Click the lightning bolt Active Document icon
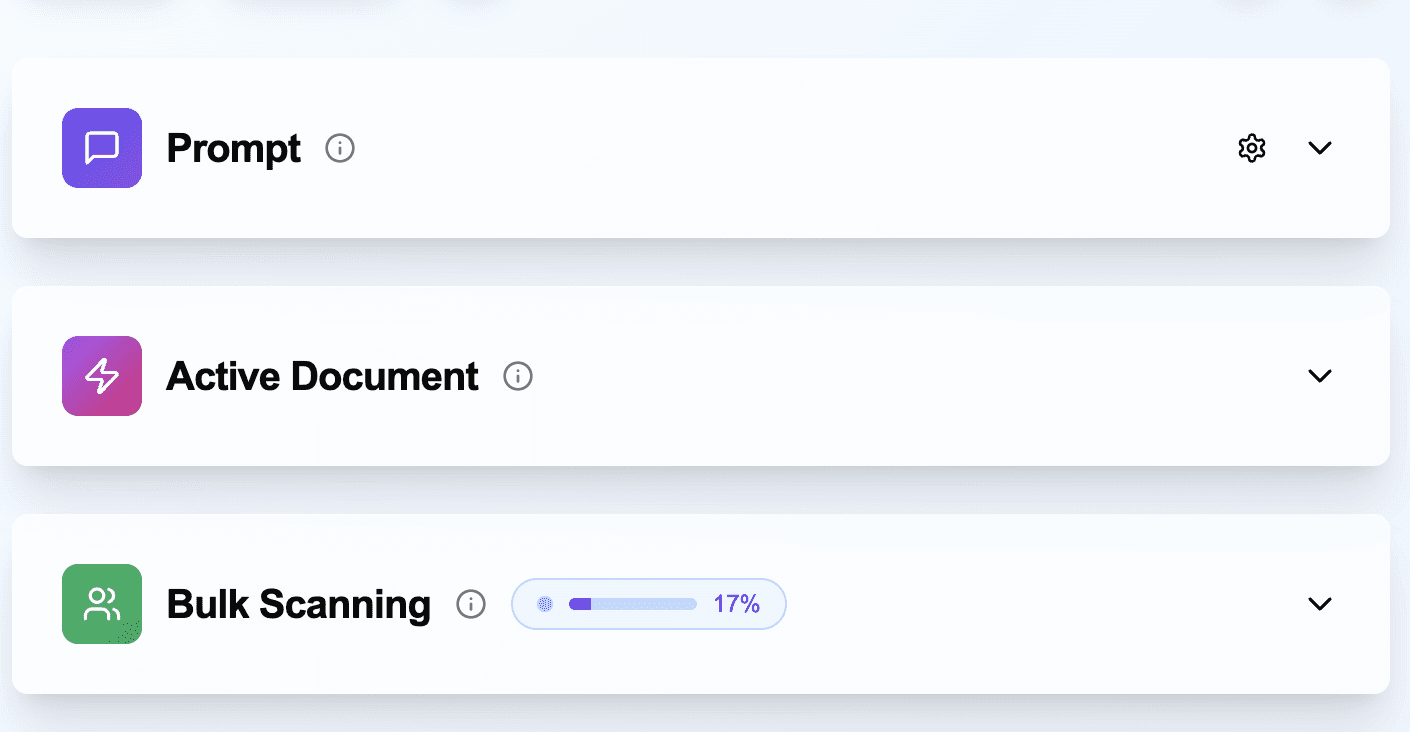 tap(102, 376)
